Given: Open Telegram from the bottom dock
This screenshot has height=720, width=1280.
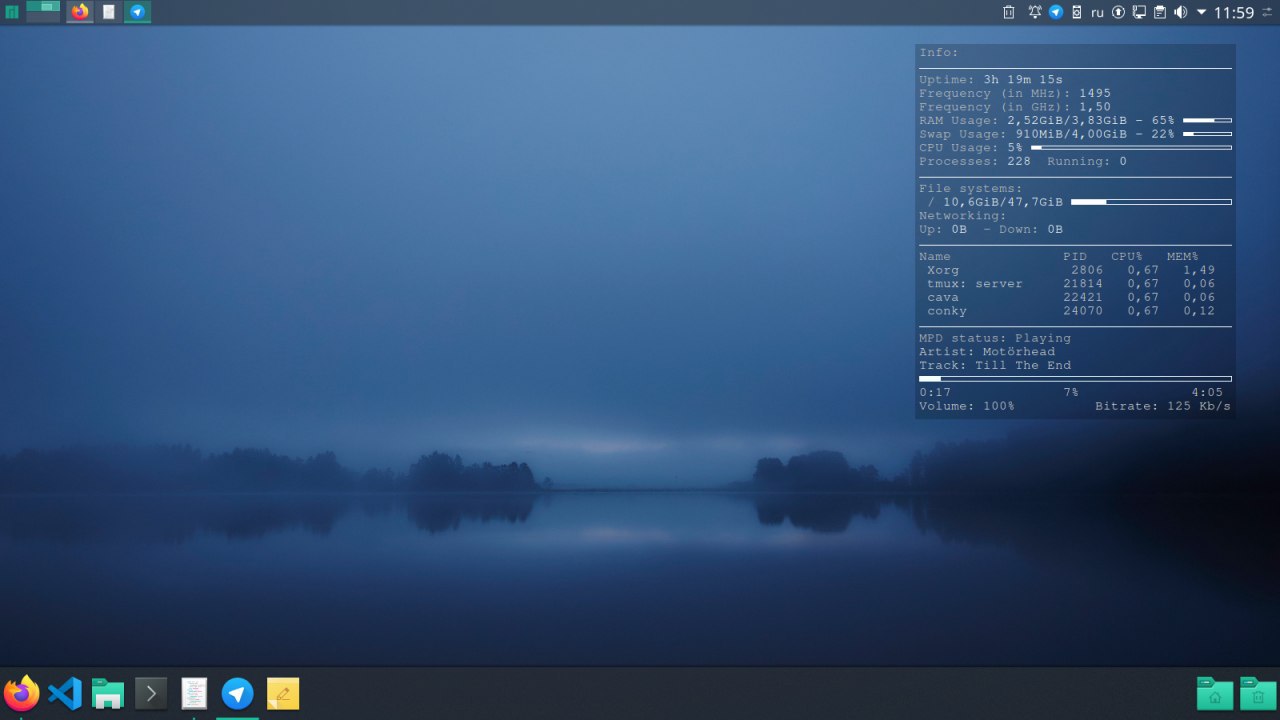Looking at the screenshot, I should pos(237,693).
